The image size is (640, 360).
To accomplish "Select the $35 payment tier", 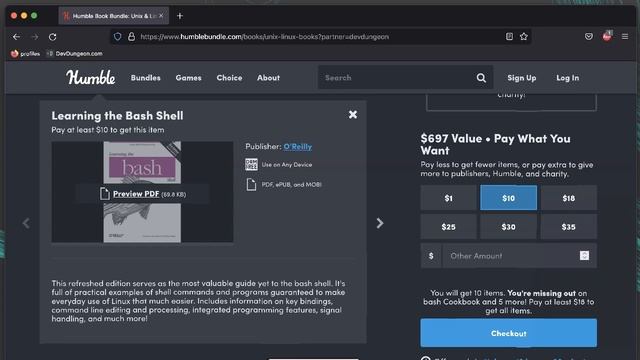I will point(569,227).
